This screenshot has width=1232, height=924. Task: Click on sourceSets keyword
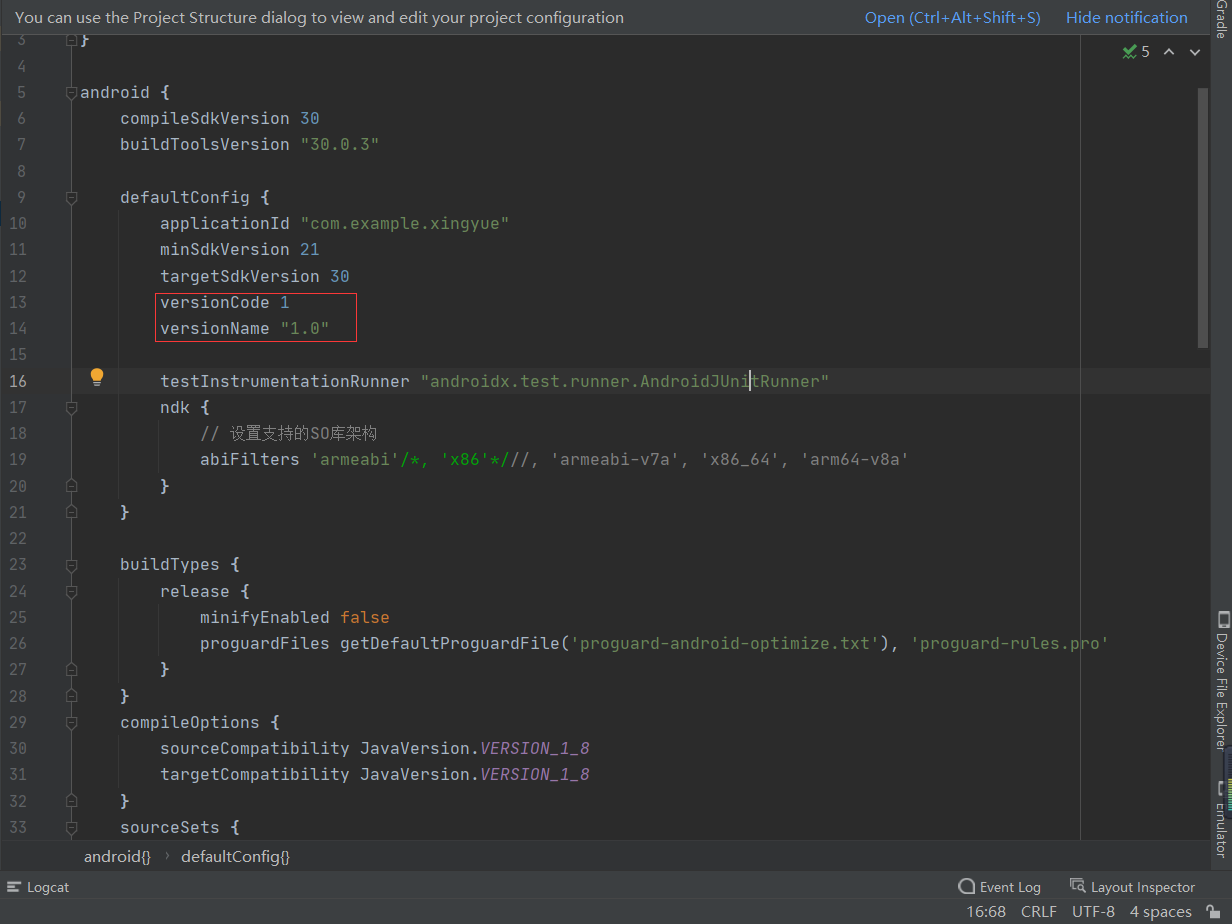point(170,827)
